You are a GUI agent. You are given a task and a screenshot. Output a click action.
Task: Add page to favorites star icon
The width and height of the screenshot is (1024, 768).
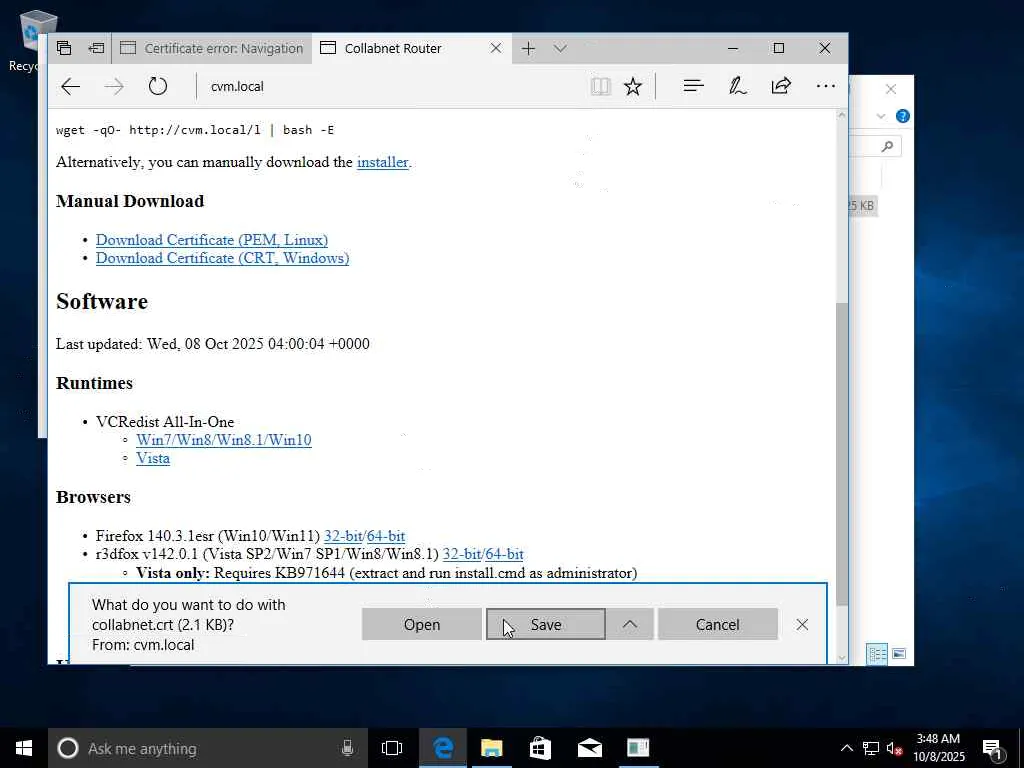(633, 86)
